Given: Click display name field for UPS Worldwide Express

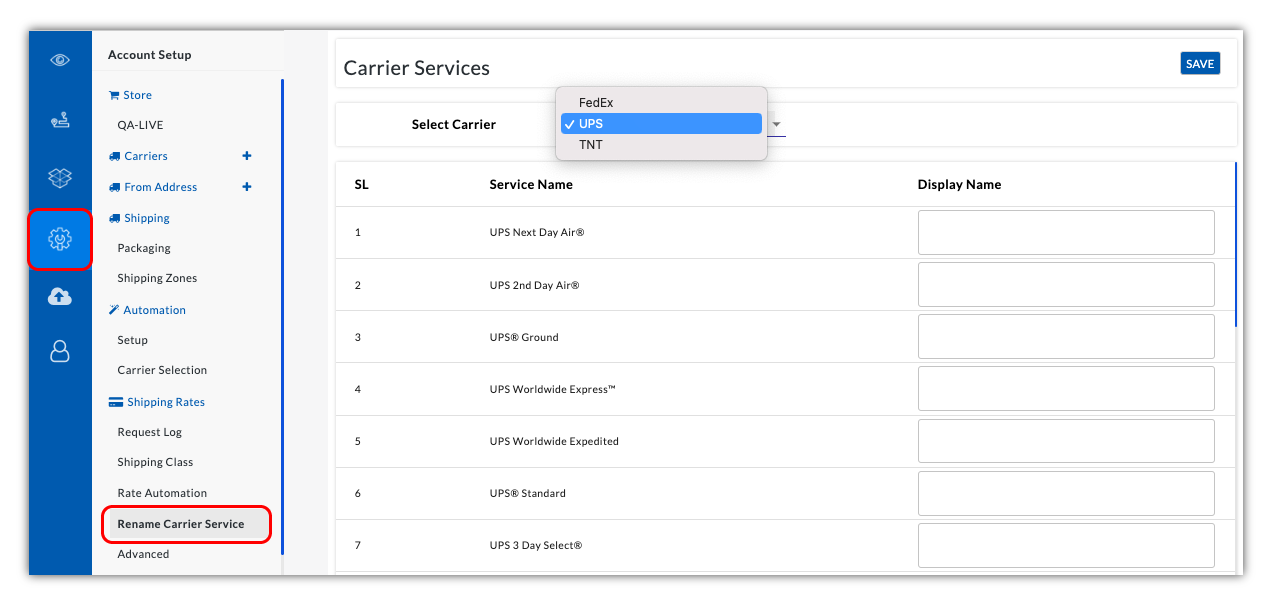Looking at the screenshot, I should pyautogui.click(x=1066, y=388).
